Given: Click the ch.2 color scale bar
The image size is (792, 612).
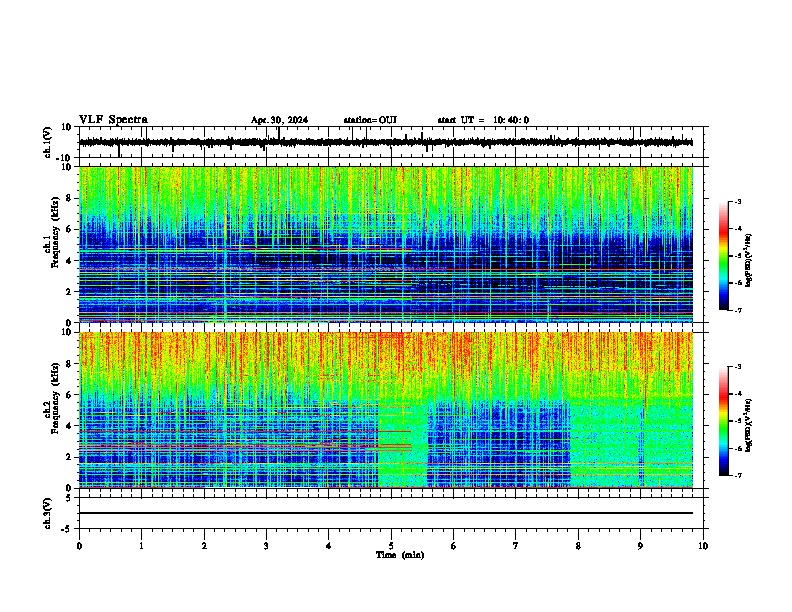Looking at the screenshot, I should pos(724,421).
